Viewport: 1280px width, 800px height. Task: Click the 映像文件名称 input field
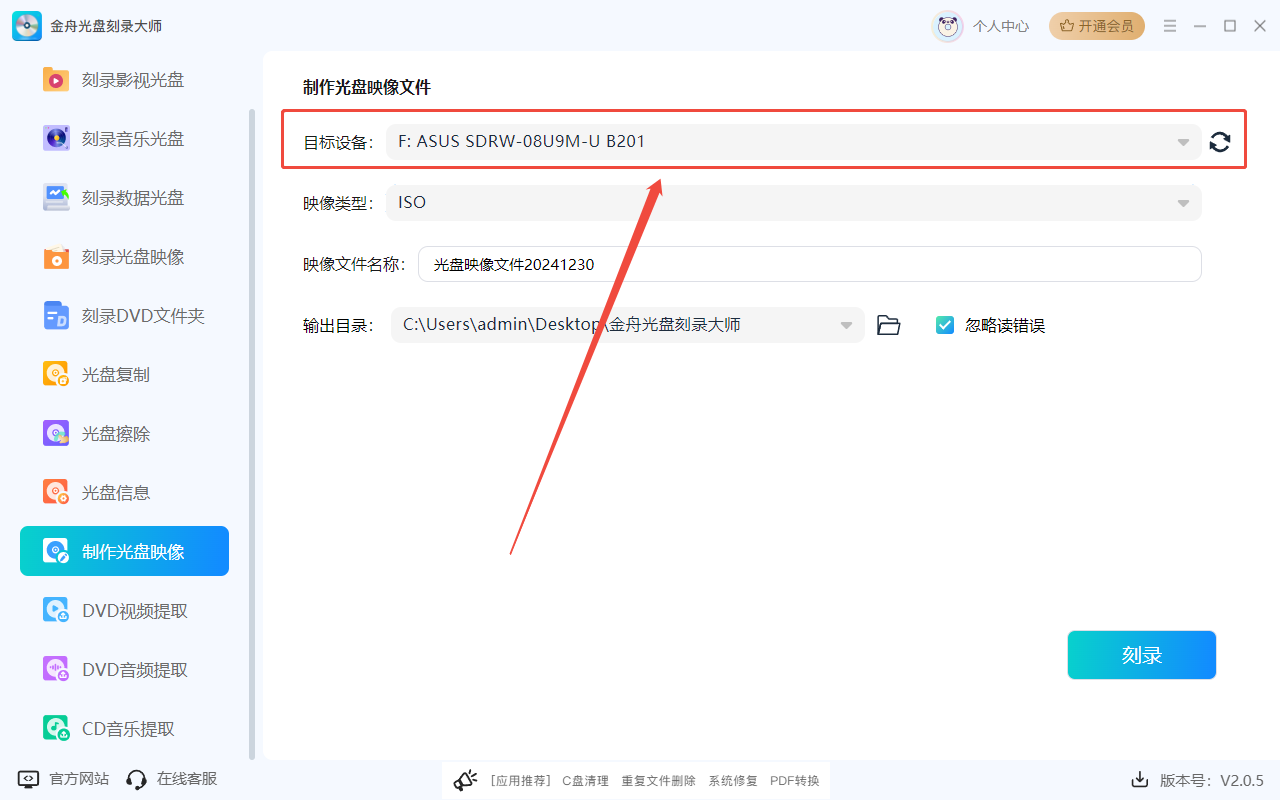810,264
